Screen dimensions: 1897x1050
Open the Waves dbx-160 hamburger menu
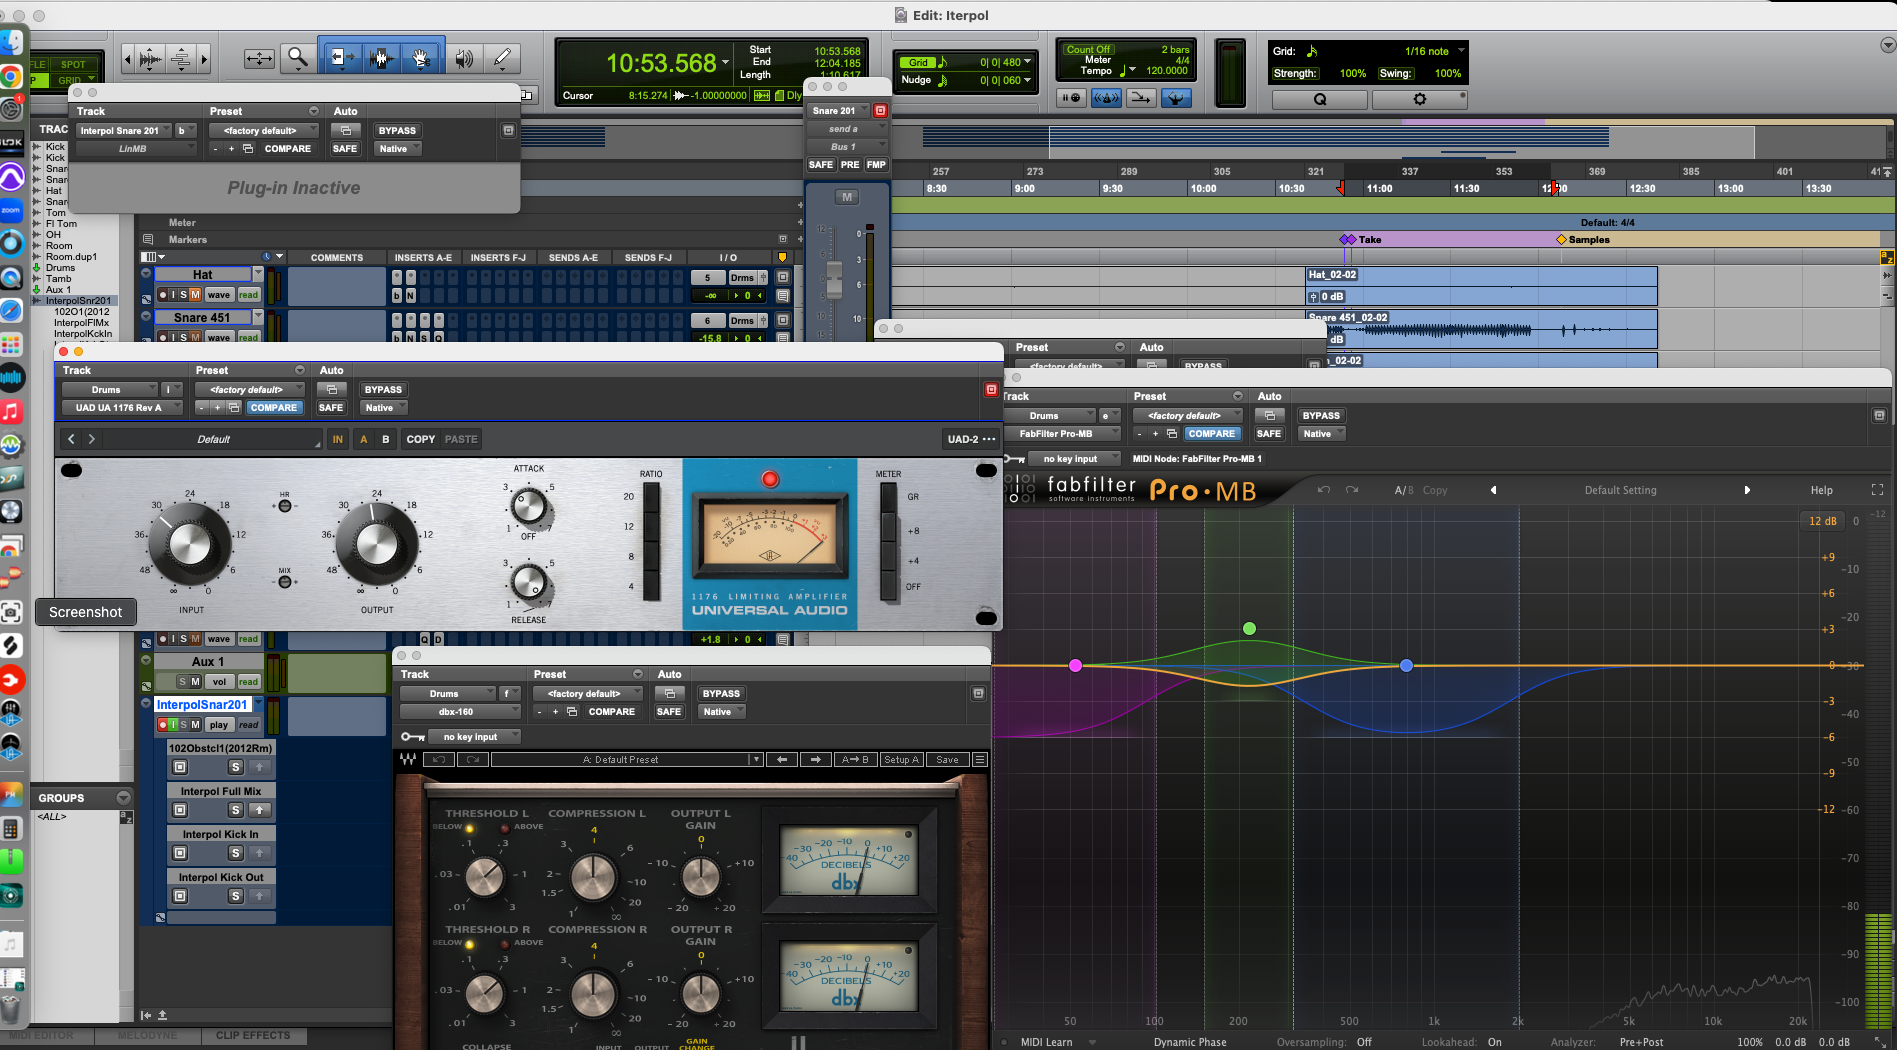[x=980, y=760]
